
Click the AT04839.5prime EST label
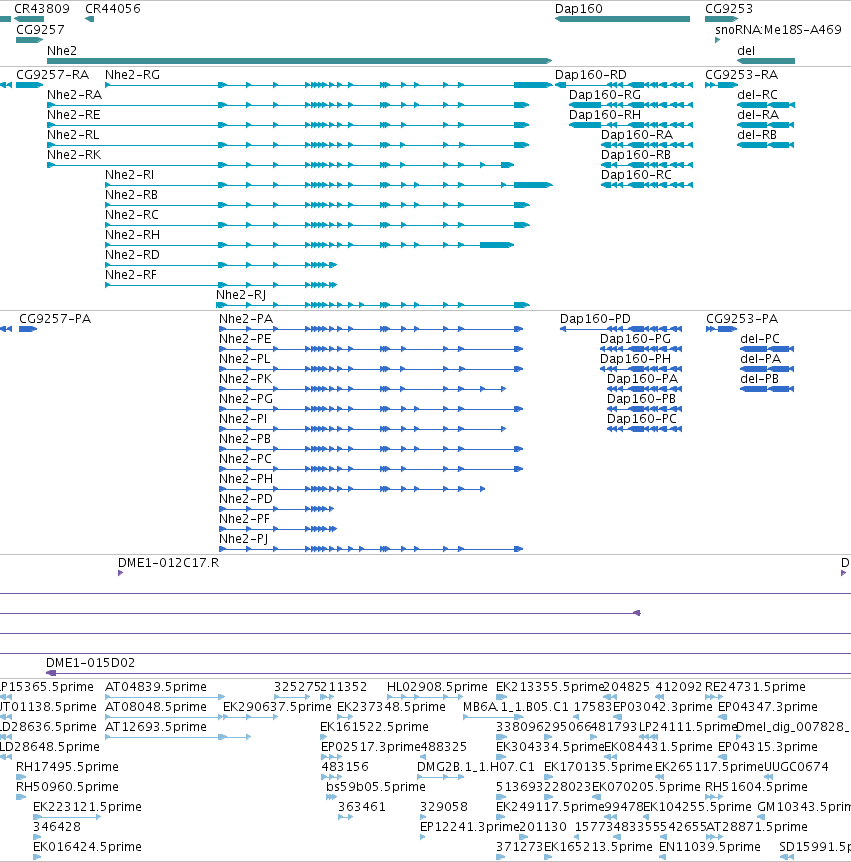coord(156,687)
